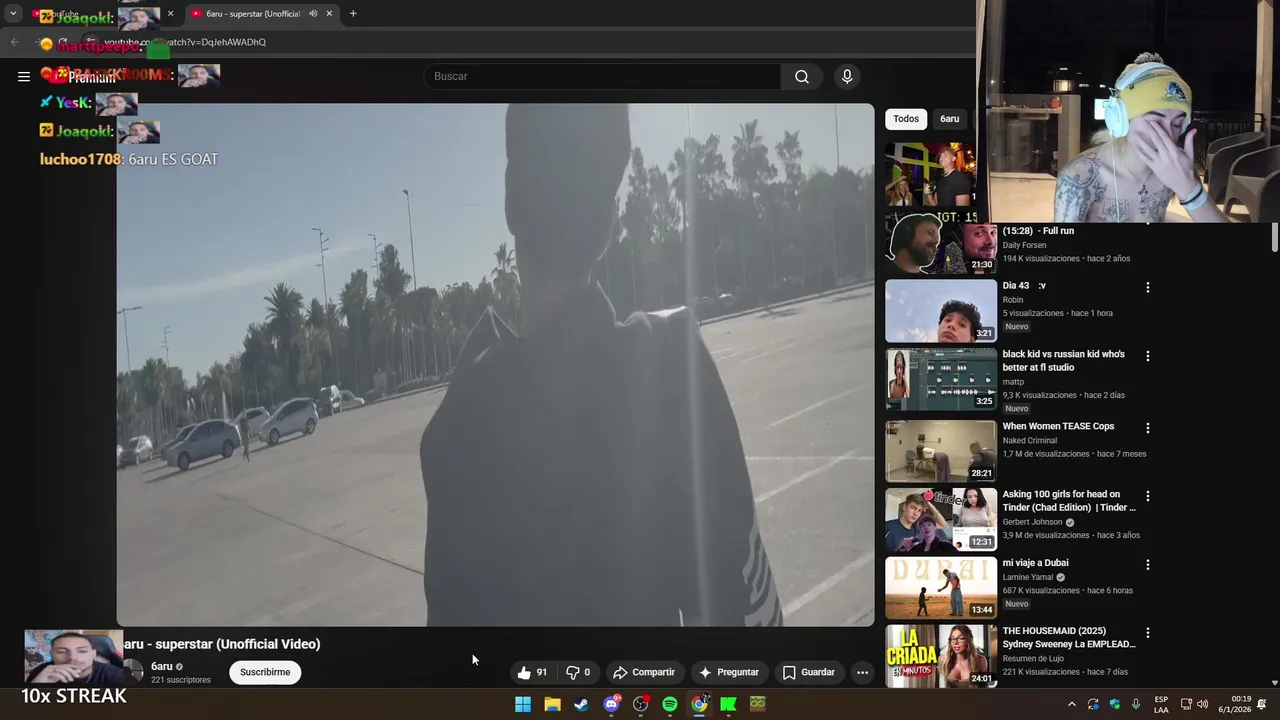Share the video via Compartir

[x=644, y=672]
